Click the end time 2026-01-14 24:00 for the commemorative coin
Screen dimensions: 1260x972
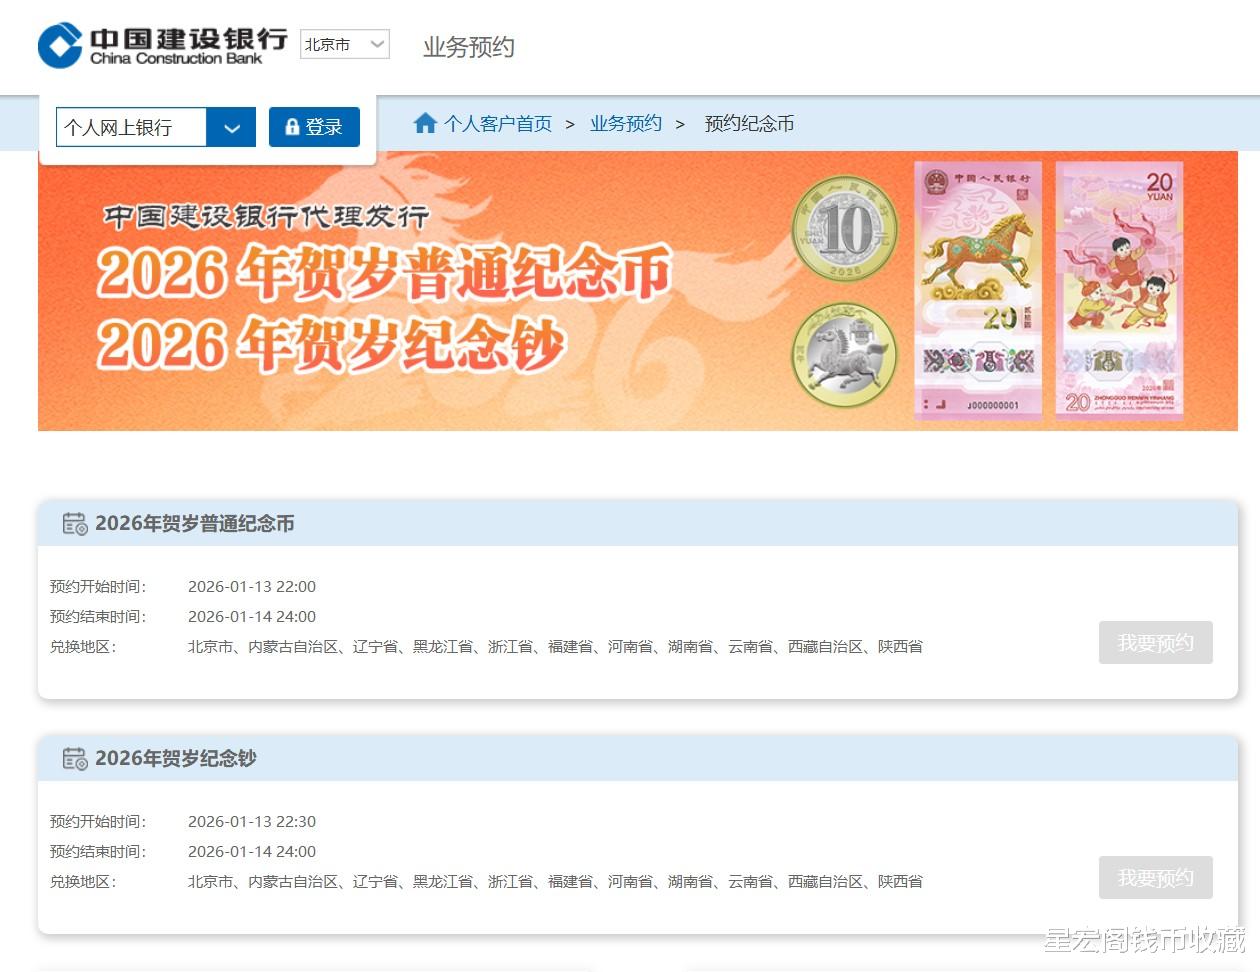[x=252, y=616]
